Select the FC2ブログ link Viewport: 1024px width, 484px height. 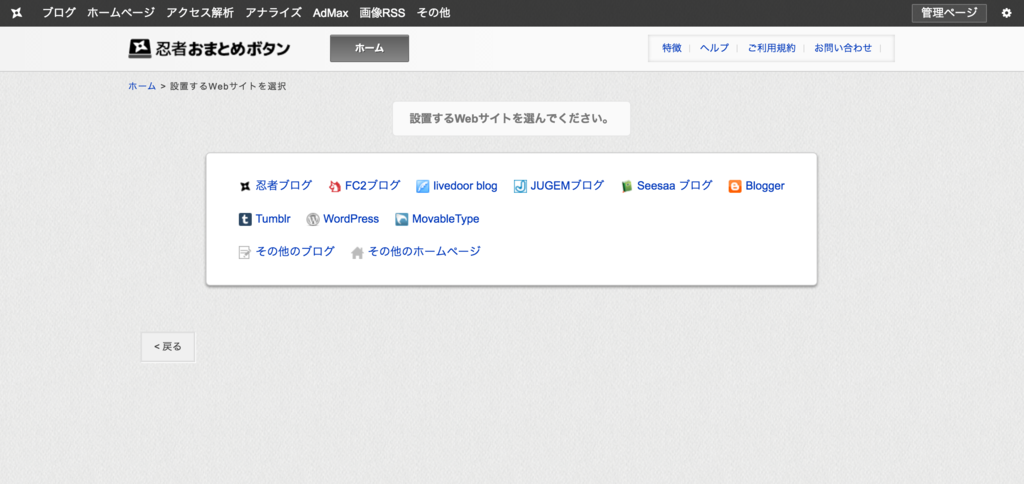click(x=372, y=186)
